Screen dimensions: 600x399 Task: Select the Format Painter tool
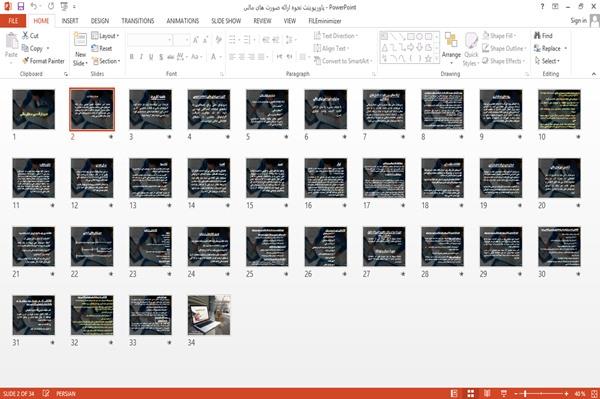(43, 61)
